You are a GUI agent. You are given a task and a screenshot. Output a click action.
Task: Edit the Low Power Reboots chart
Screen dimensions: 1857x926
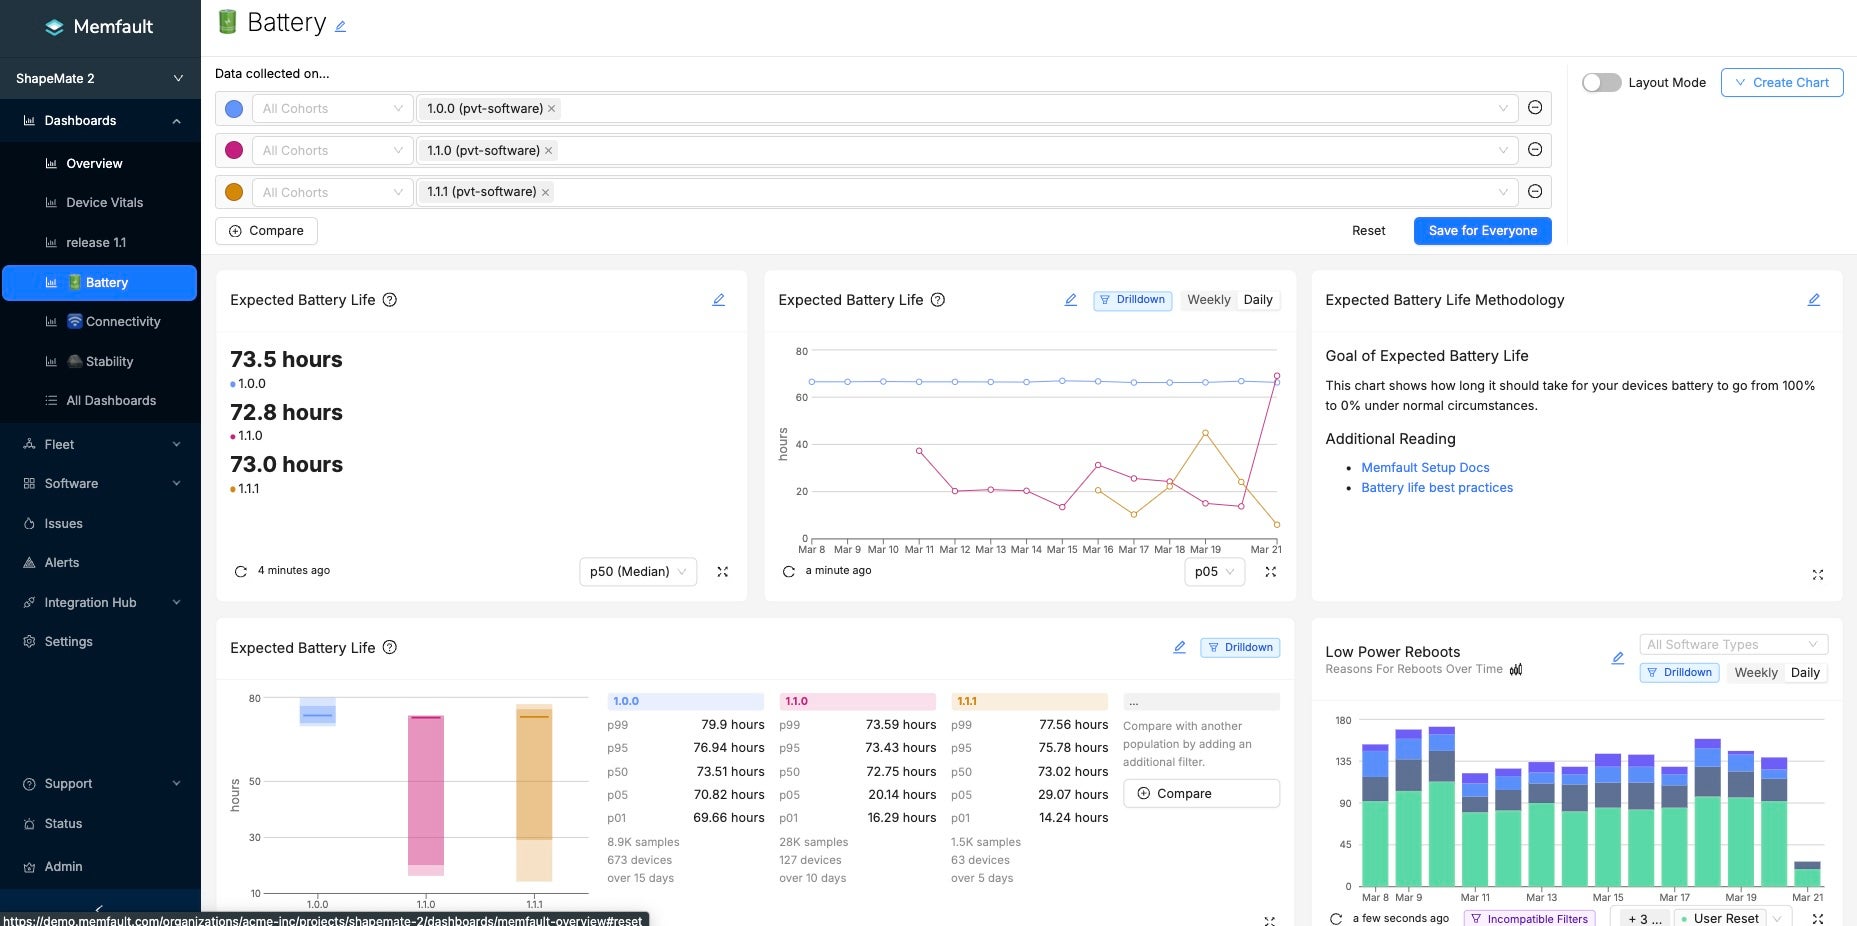click(1617, 658)
